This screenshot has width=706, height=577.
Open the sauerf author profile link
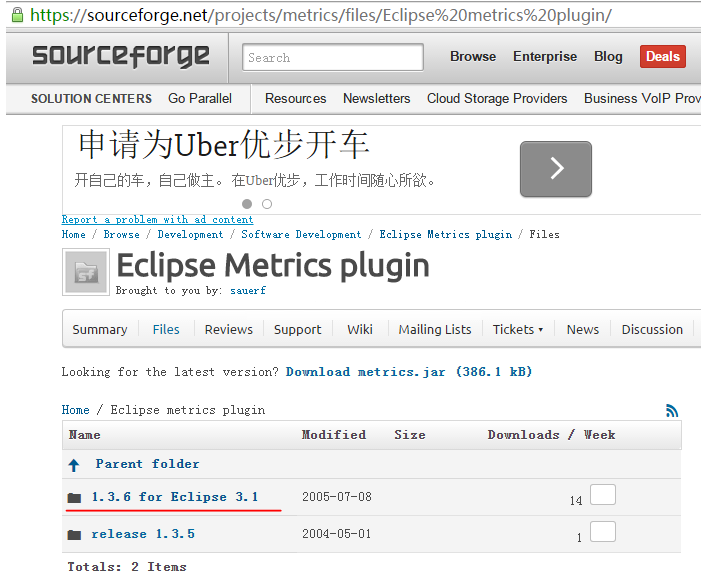[x=248, y=291]
